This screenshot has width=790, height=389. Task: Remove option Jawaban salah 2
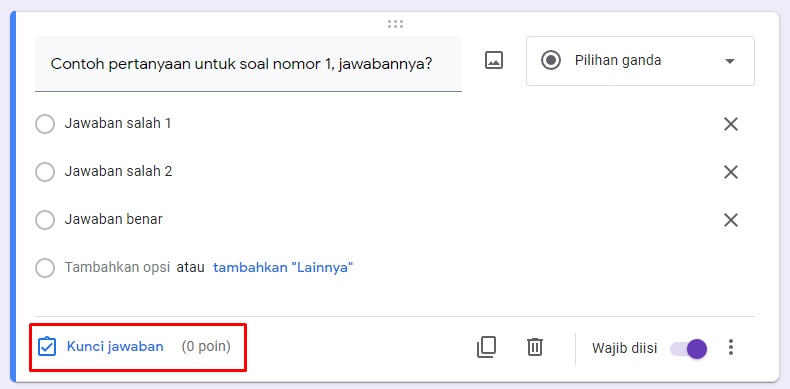[x=731, y=172]
